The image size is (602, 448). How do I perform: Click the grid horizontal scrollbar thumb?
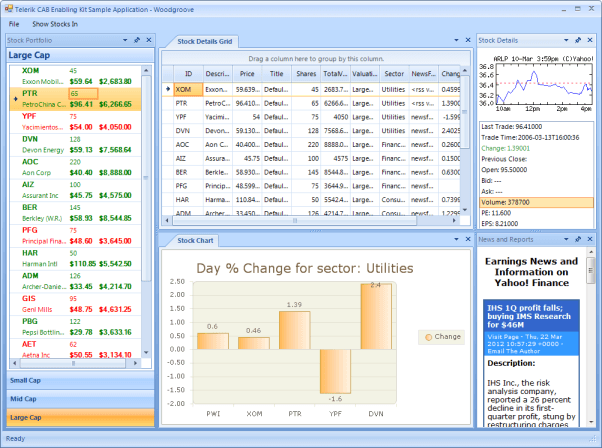tap(294, 221)
